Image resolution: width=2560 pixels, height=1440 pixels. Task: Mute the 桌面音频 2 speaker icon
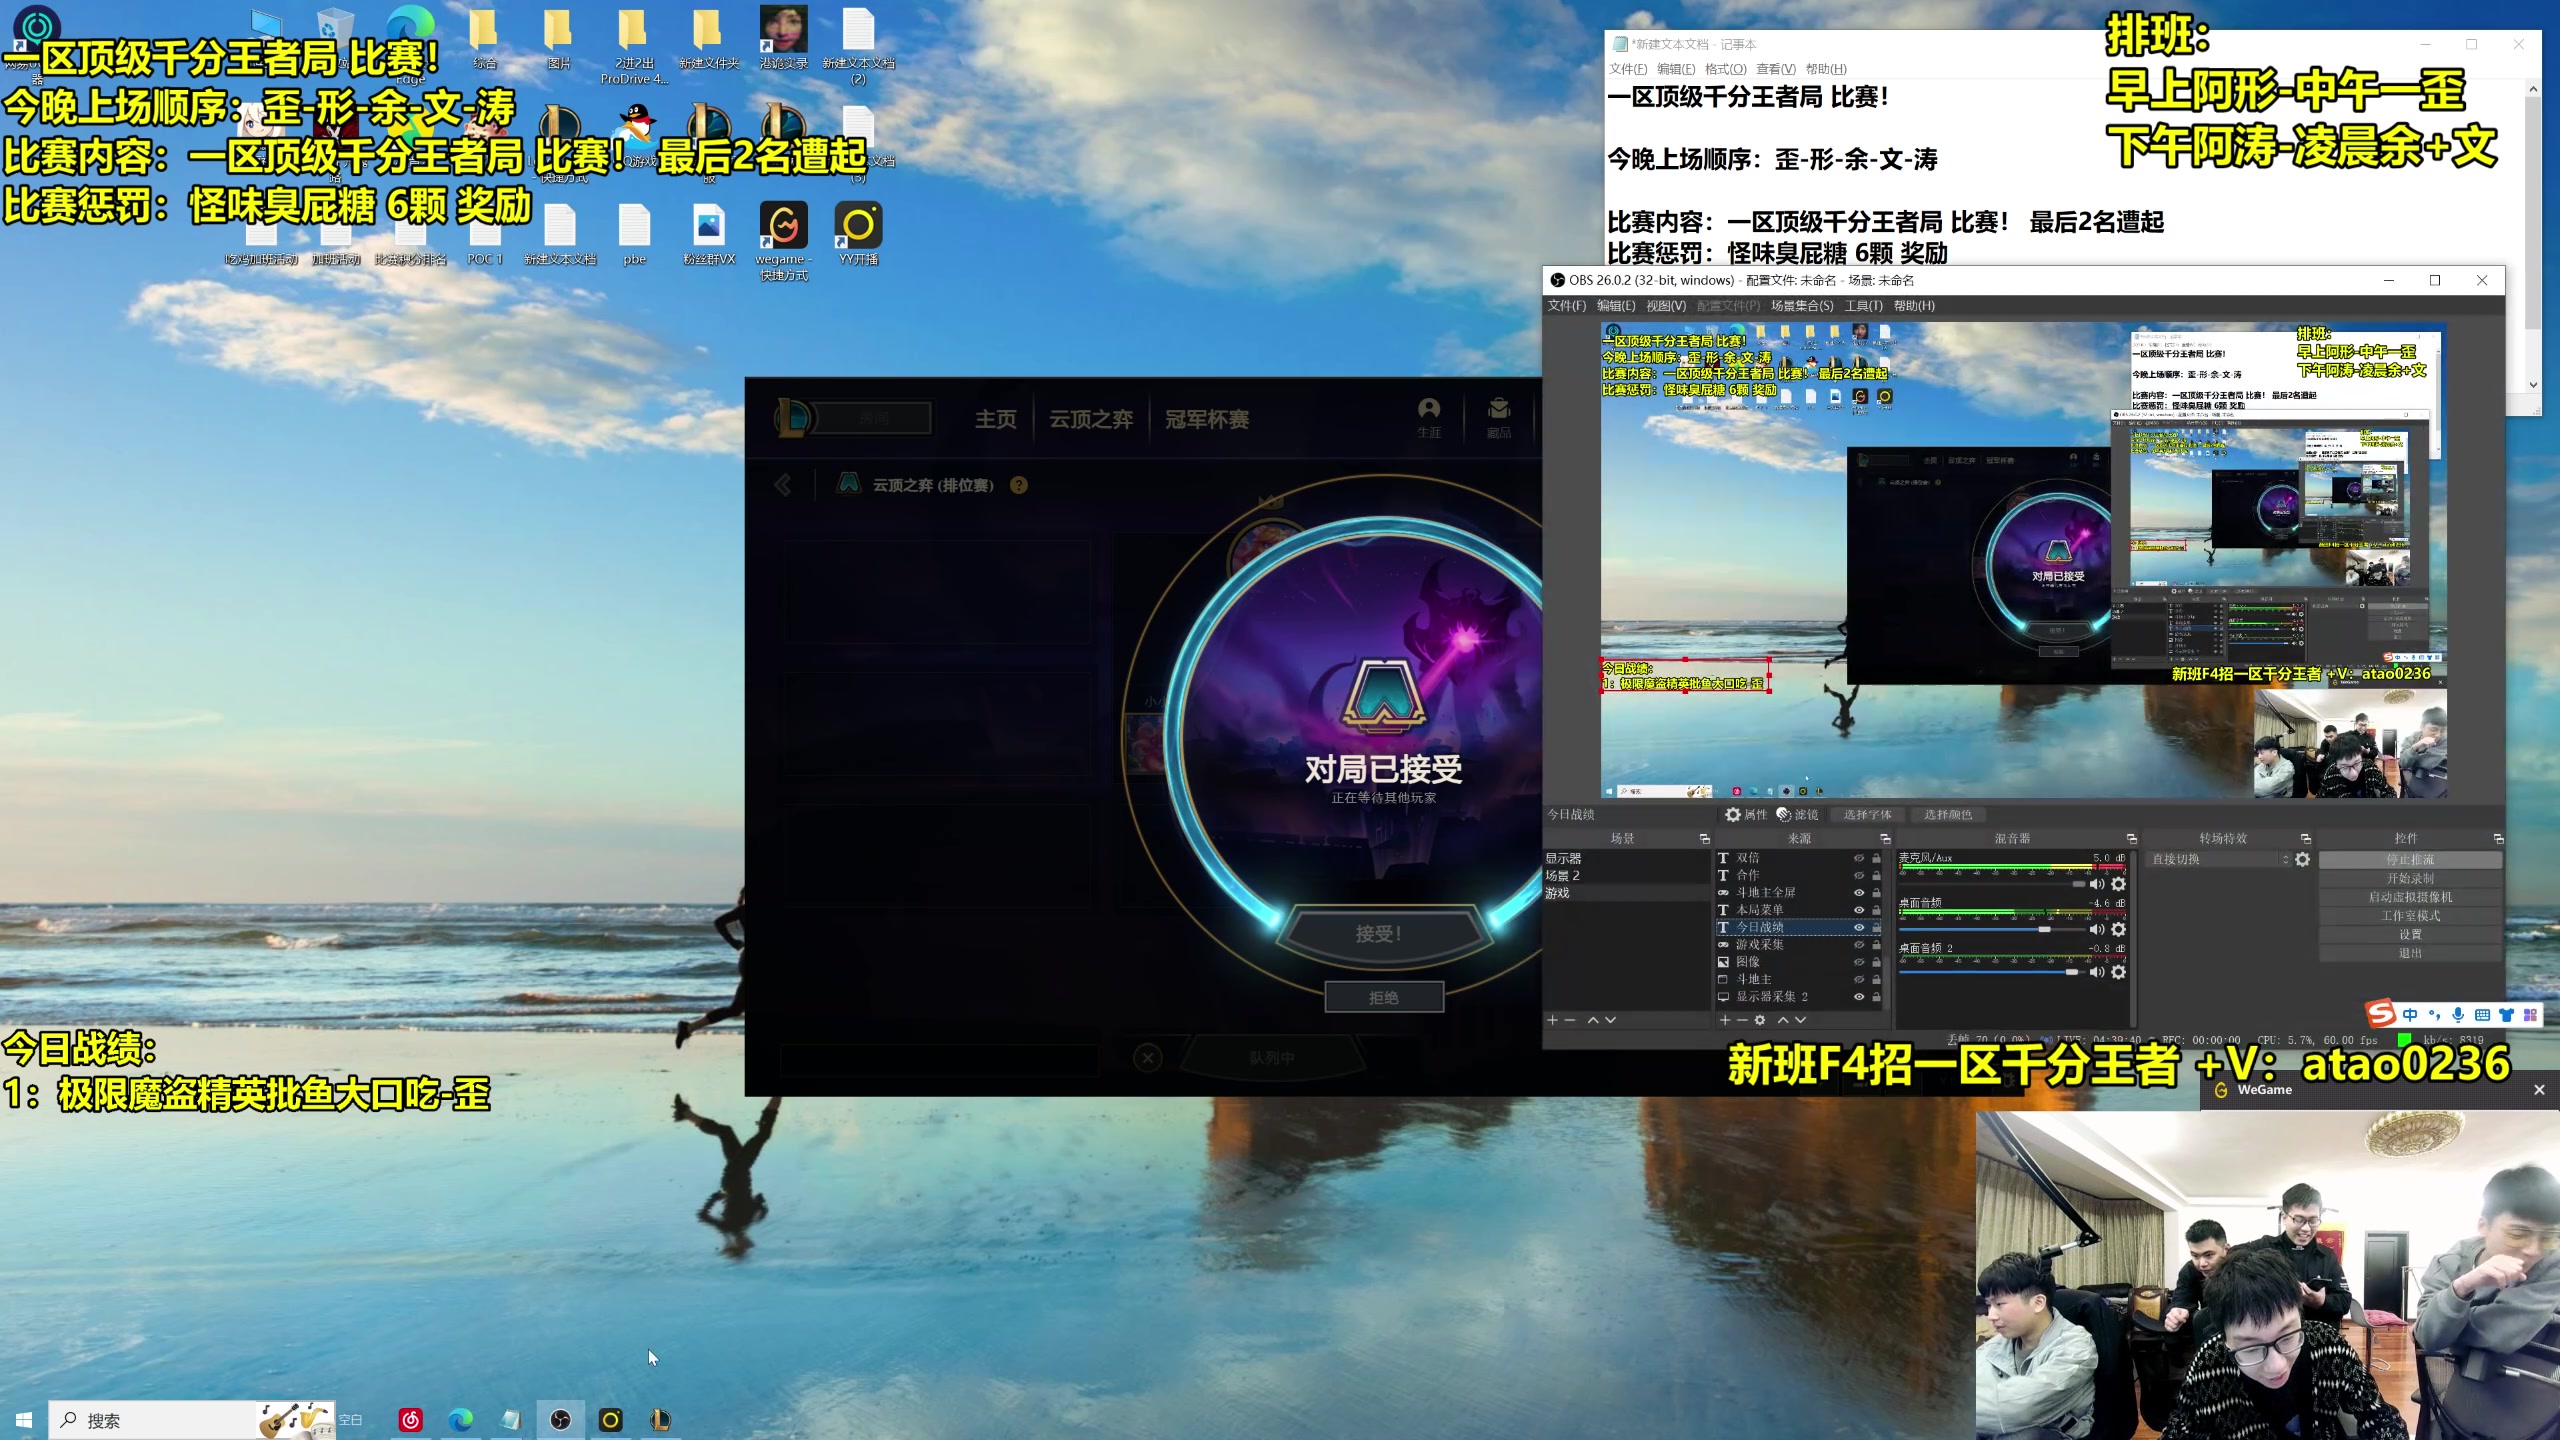pyautogui.click(x=2097, y=972)
